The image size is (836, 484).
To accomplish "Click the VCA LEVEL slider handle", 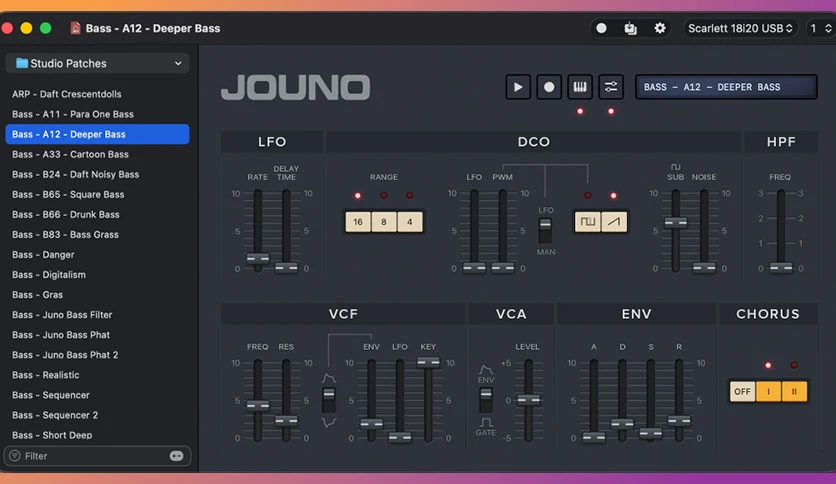I will 528,400.
